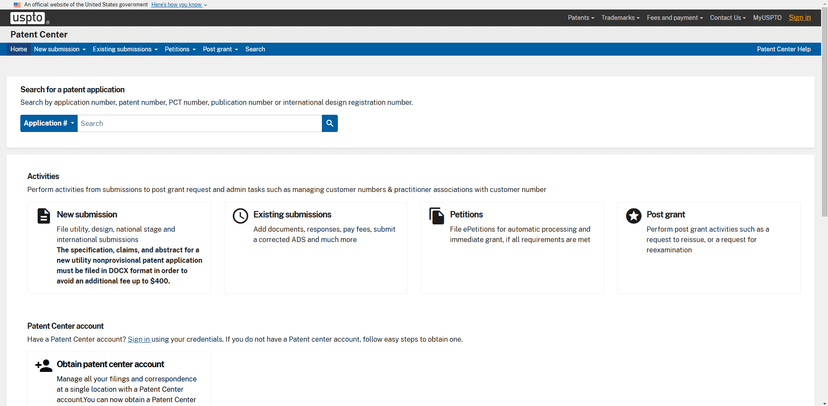Expand Fees and payment menu
828x406 pixels.
[x=675, y=18]
